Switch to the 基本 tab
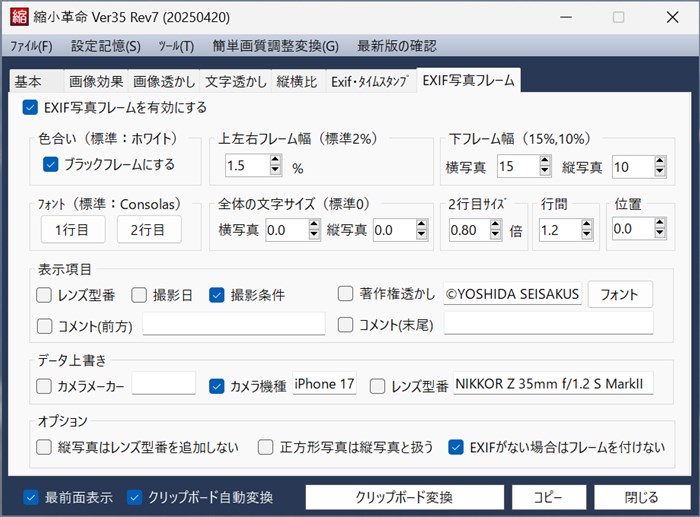The image size is (700, 517). click(x=37, y=82)
